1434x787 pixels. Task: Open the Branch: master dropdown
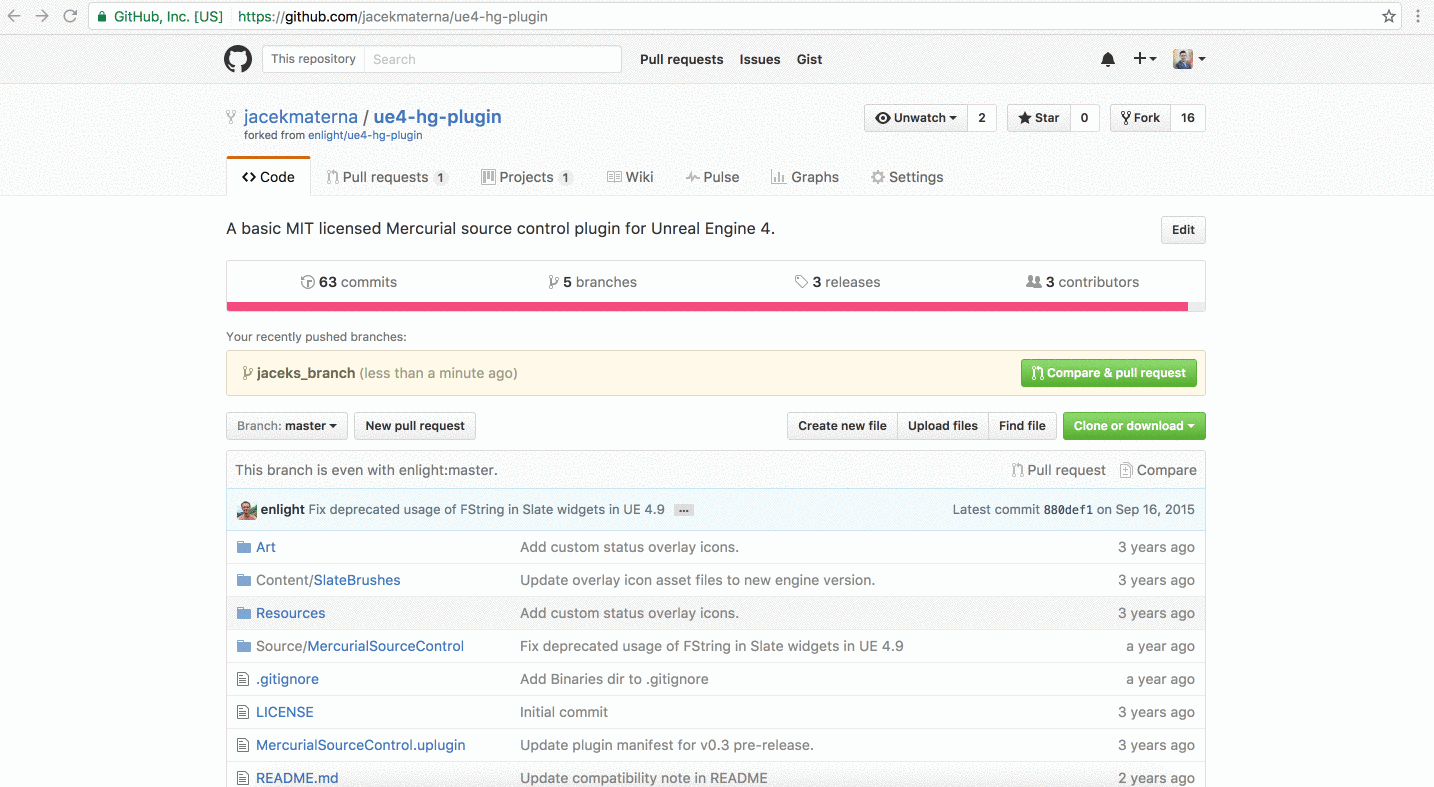click(287, 426)
